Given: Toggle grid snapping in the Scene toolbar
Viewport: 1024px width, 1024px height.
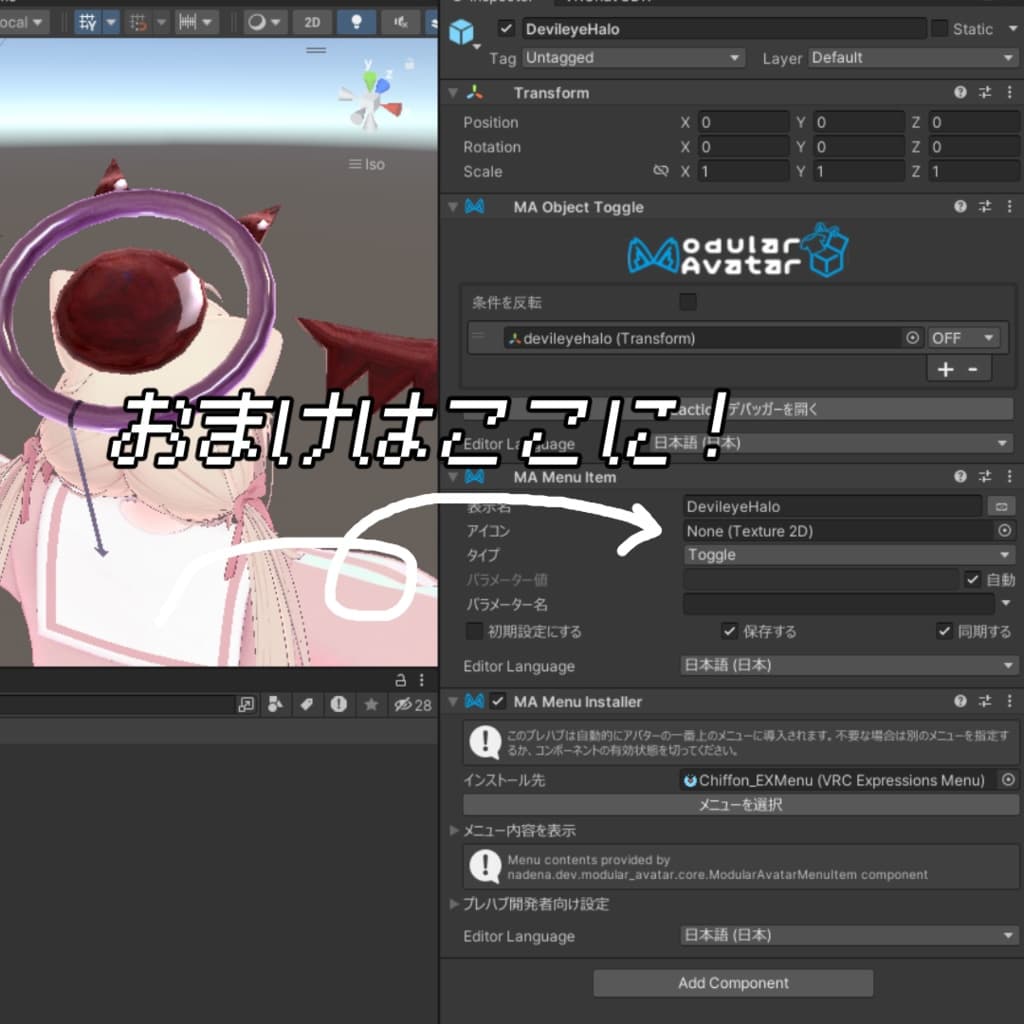Looking at the screenshot, I should click(x=140, y=21).
